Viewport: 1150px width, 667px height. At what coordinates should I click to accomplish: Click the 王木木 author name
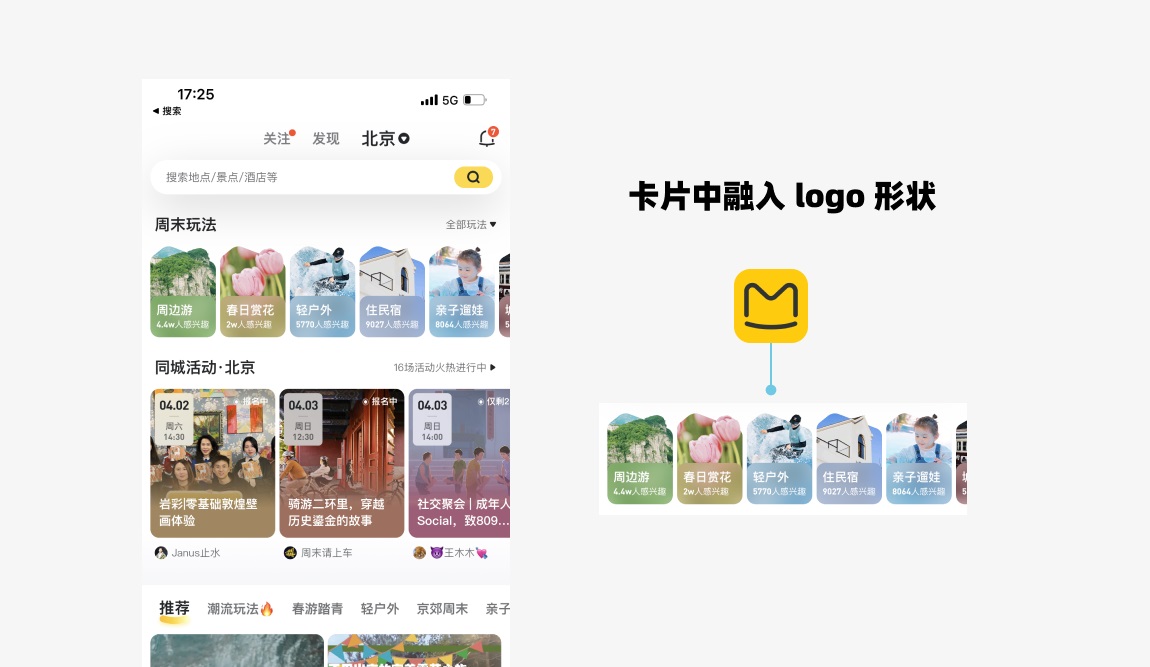[x=458, y=553]
